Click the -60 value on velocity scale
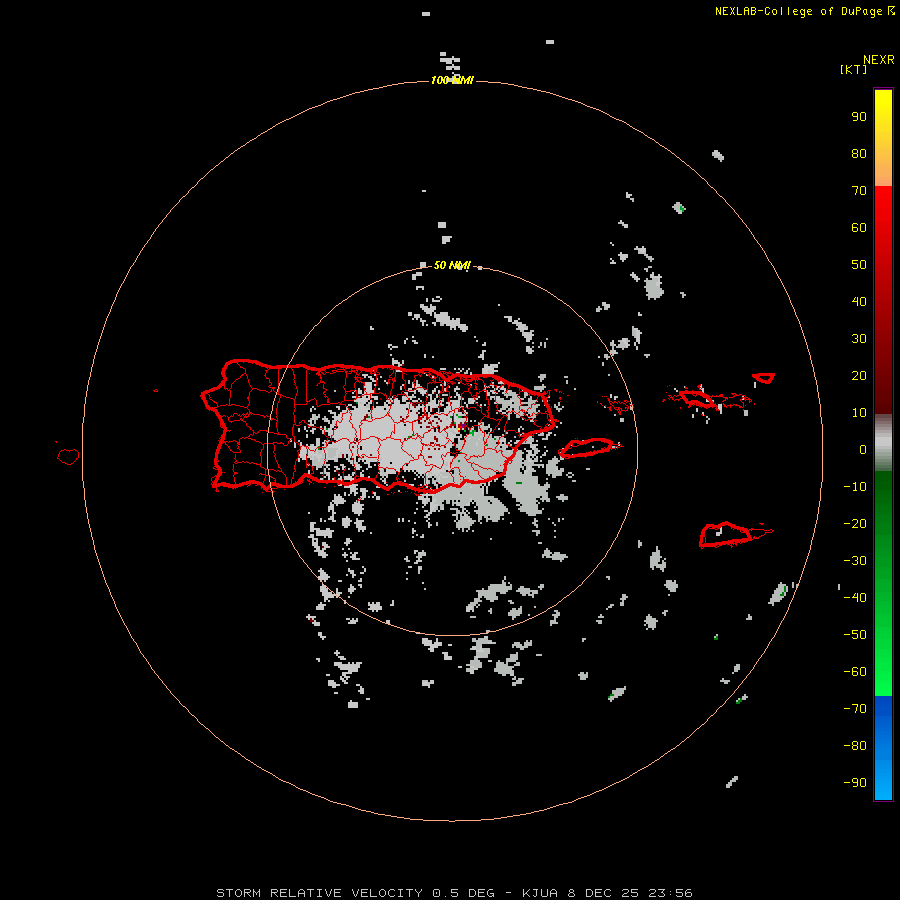900x900 pixels. tap(855, 672)
